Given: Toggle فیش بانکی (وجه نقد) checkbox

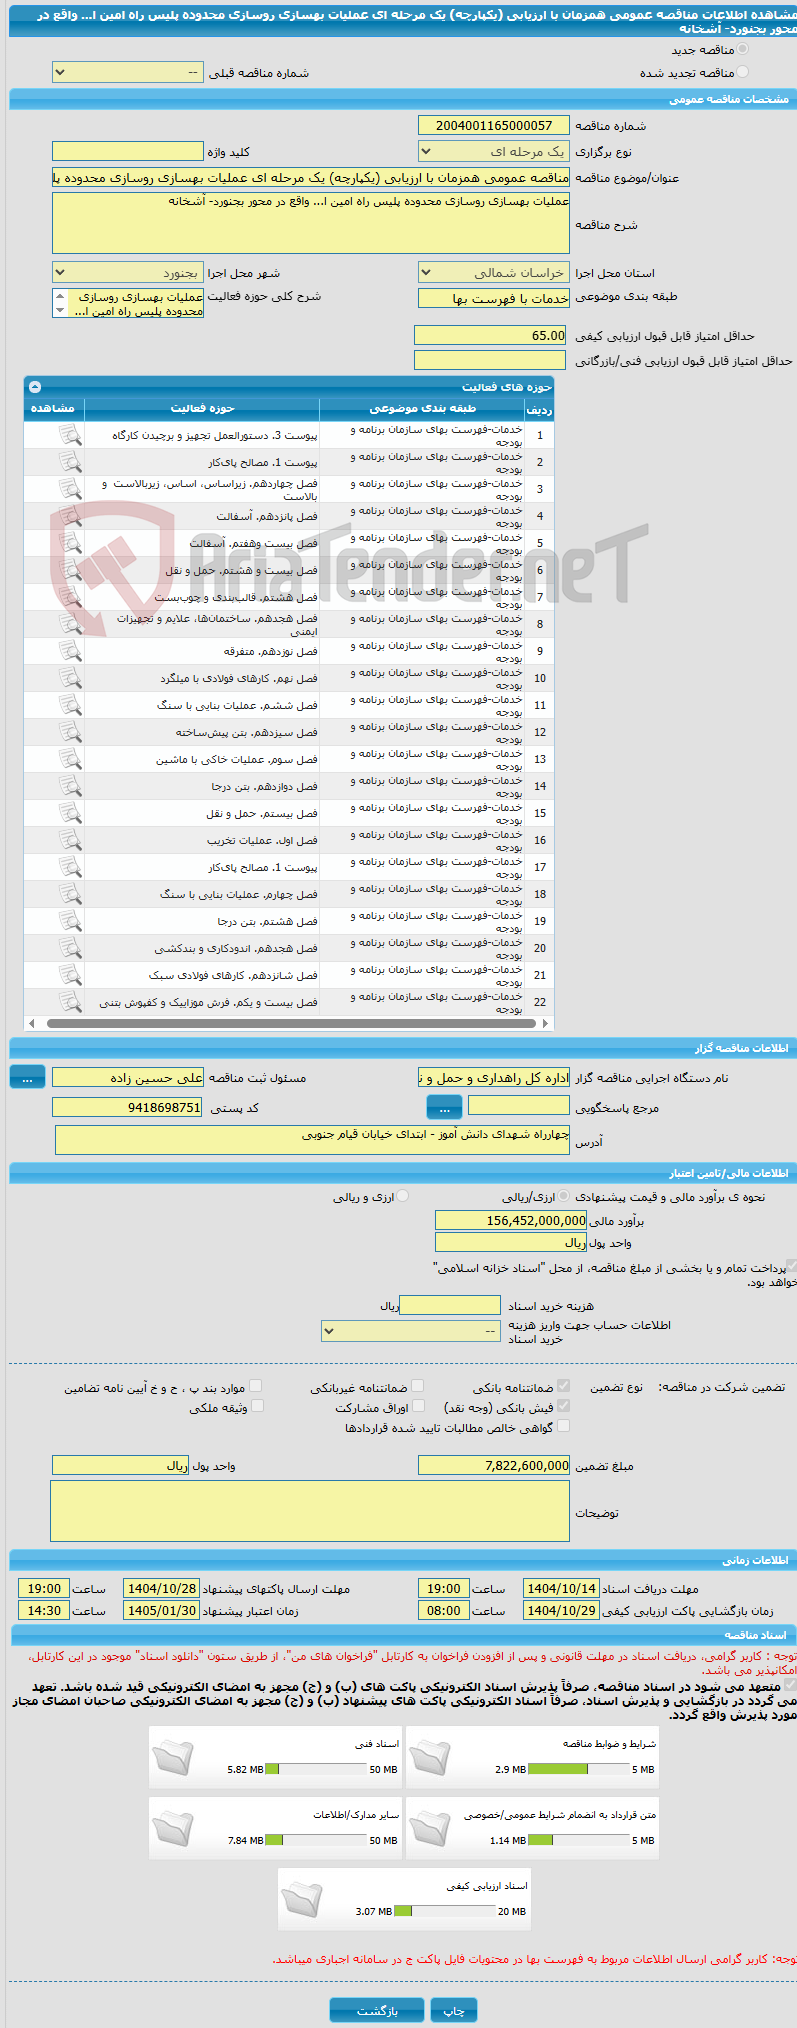Looking at the screenshot, I should (x=564, y=1406).
